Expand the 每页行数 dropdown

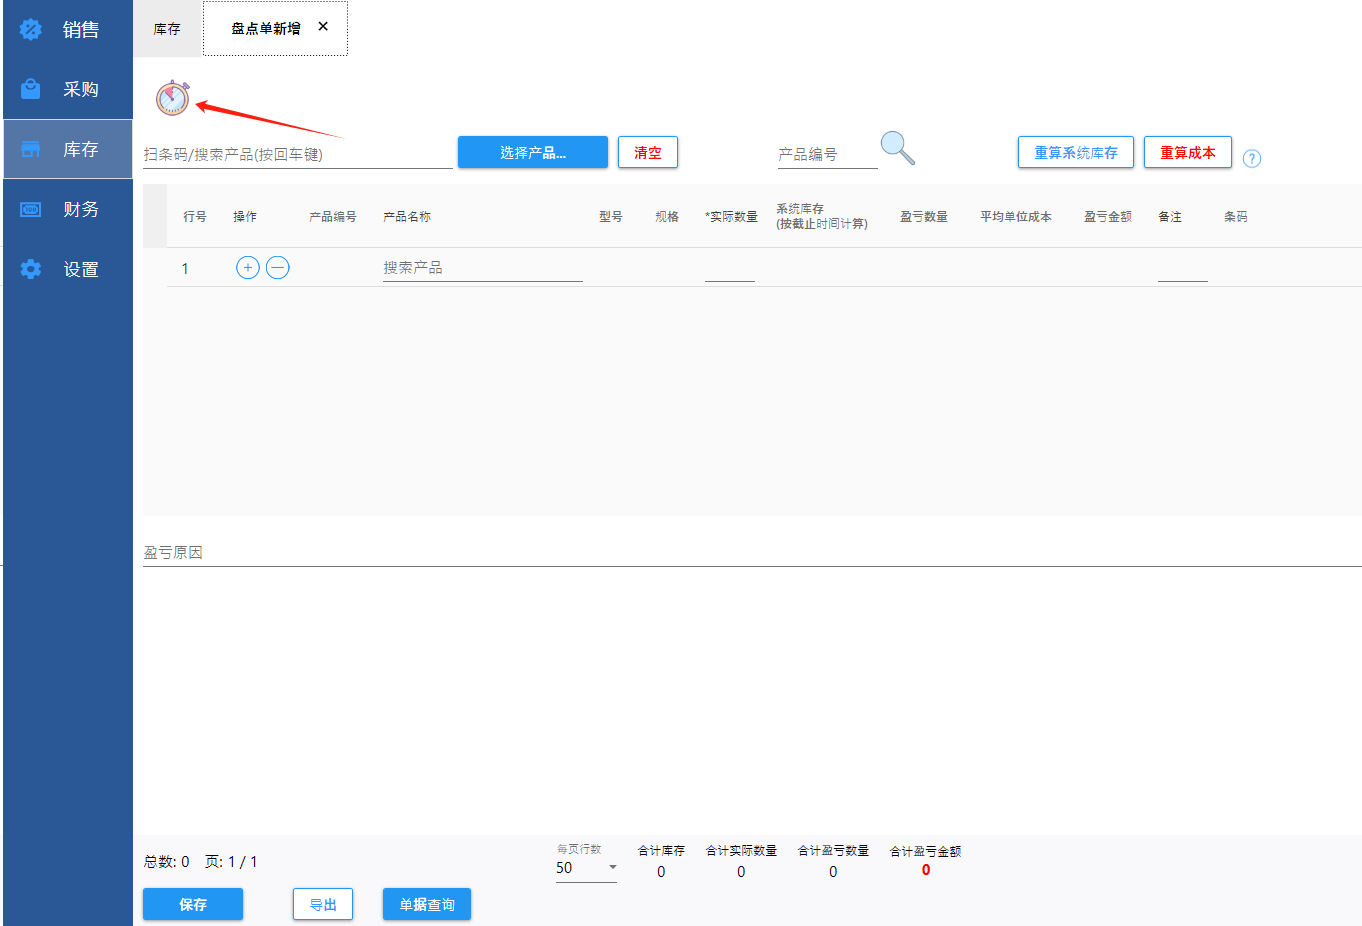click(x=587, y=868)
